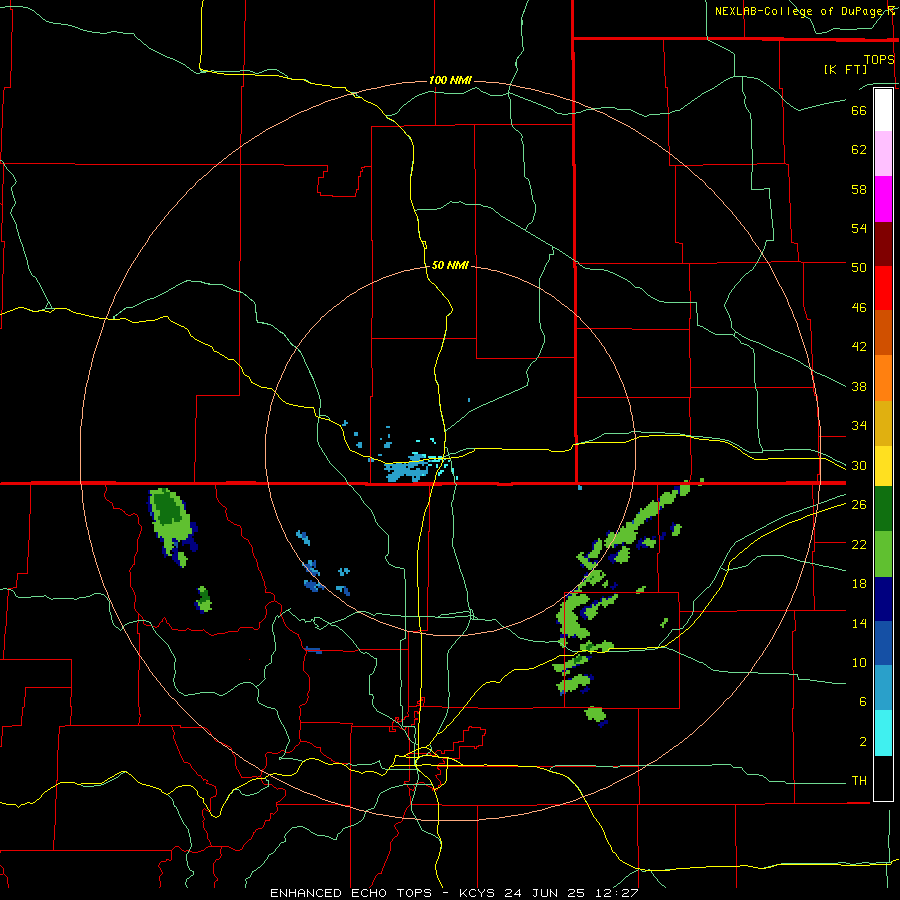Viewport: 900px width, 900px height.
Task: Click the "2" scale label
Action: [x=863, y=742]
